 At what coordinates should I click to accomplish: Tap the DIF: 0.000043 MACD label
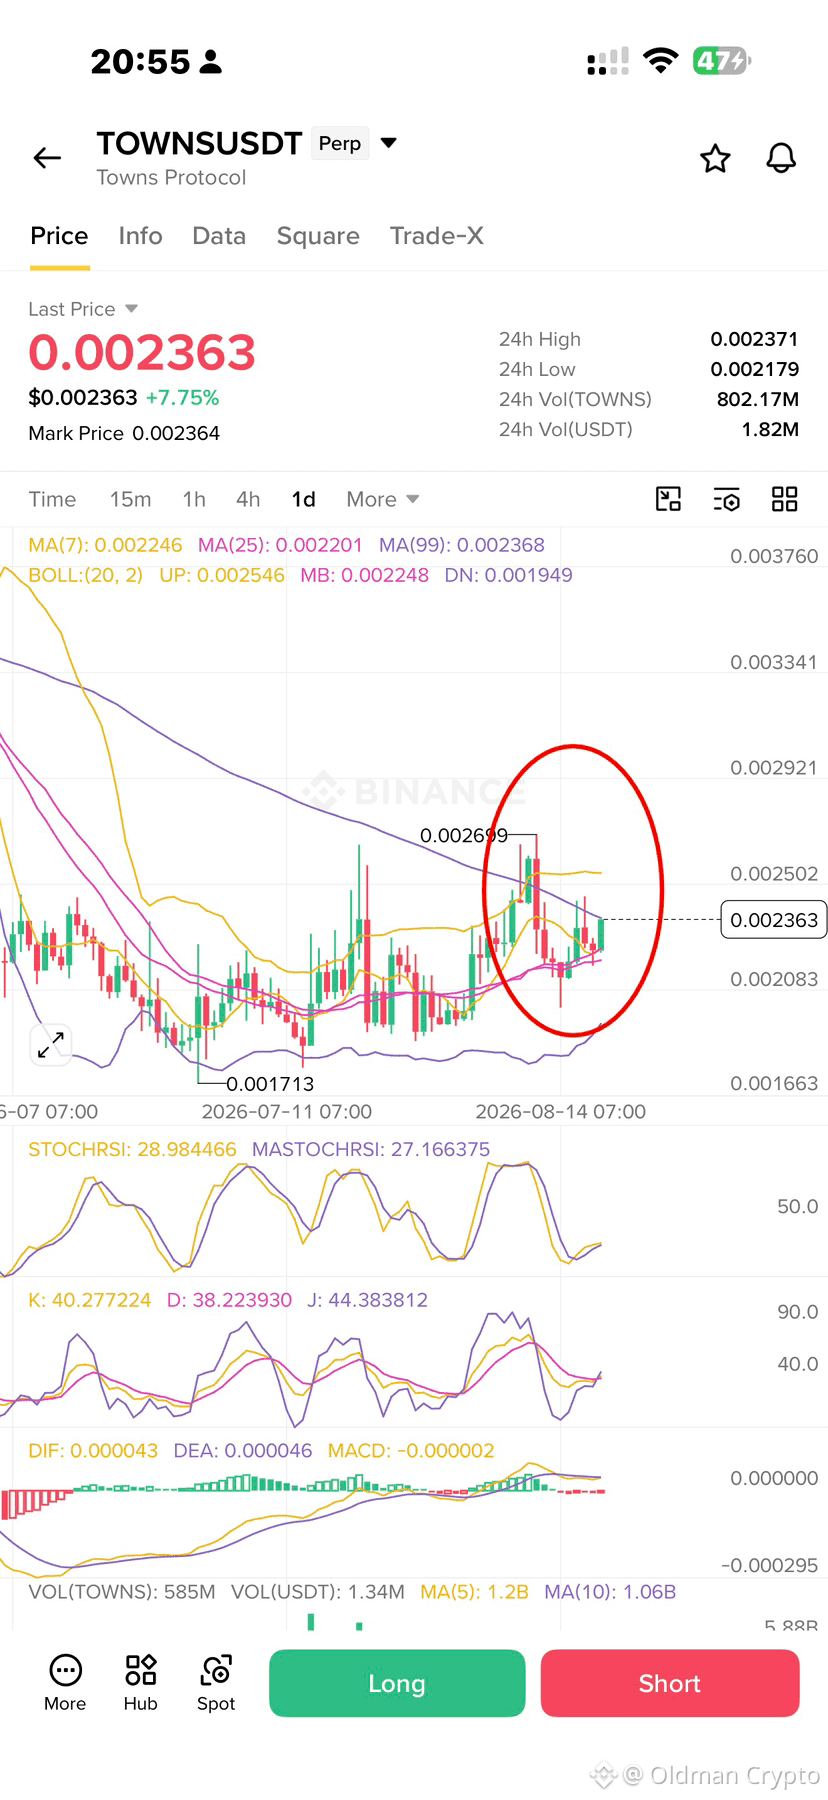click(x=93, y=1450)
